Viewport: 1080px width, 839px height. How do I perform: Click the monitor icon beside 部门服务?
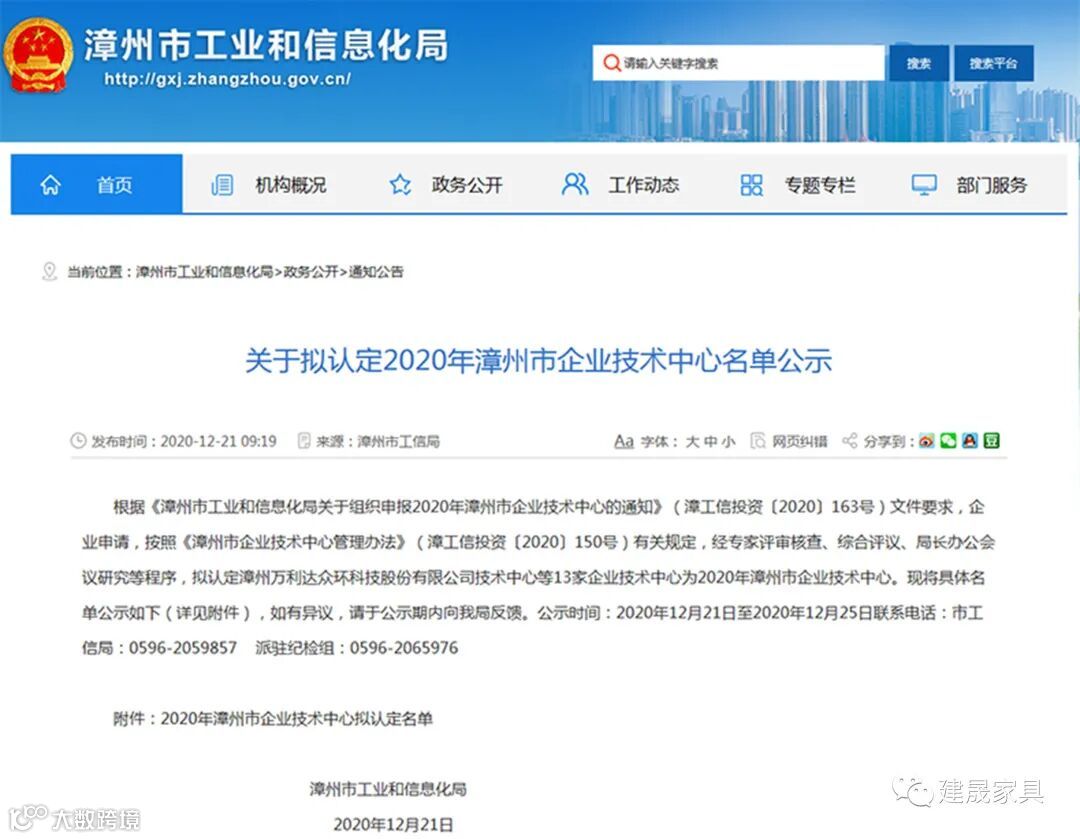coord(924,185)
